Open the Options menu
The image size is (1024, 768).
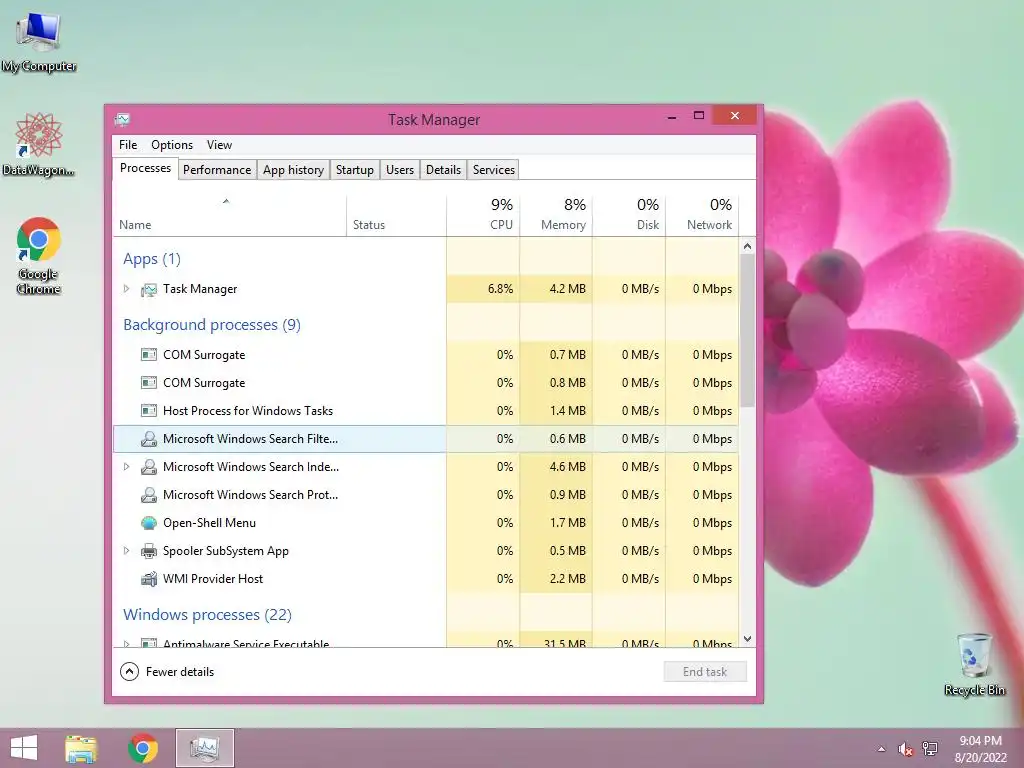pos(172,145)
